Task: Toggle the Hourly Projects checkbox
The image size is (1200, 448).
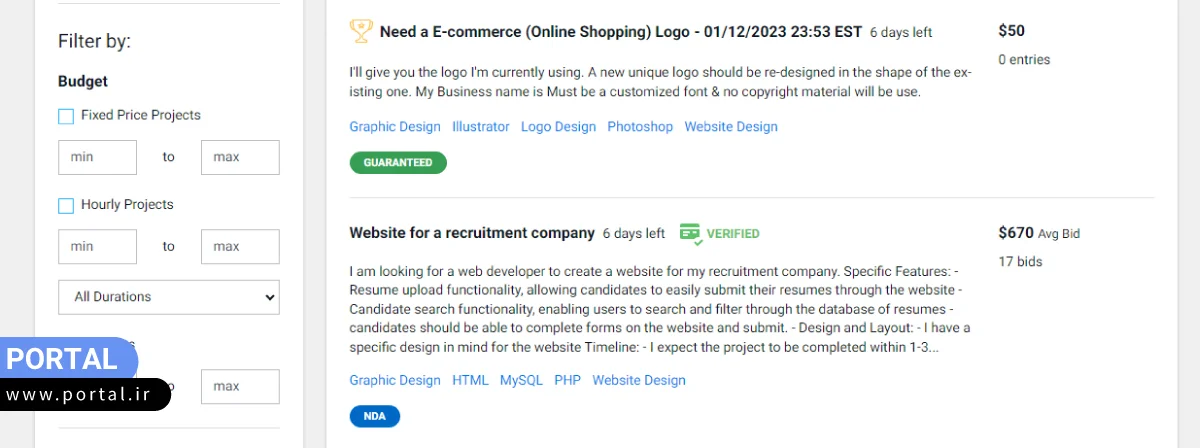Action: (66, 205)
